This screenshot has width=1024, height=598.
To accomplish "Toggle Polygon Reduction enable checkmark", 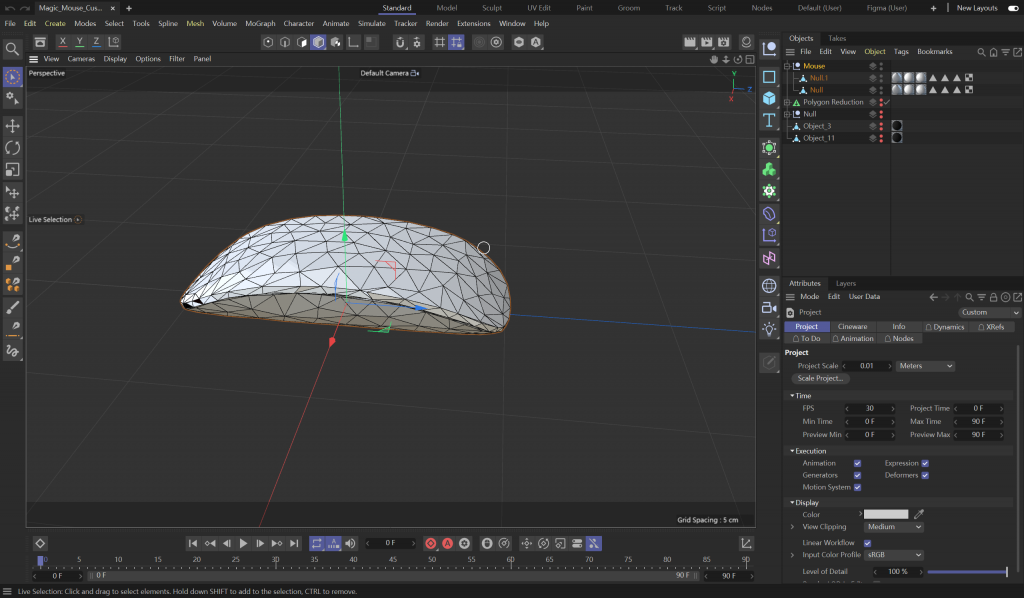I will (x=887, y=102).
